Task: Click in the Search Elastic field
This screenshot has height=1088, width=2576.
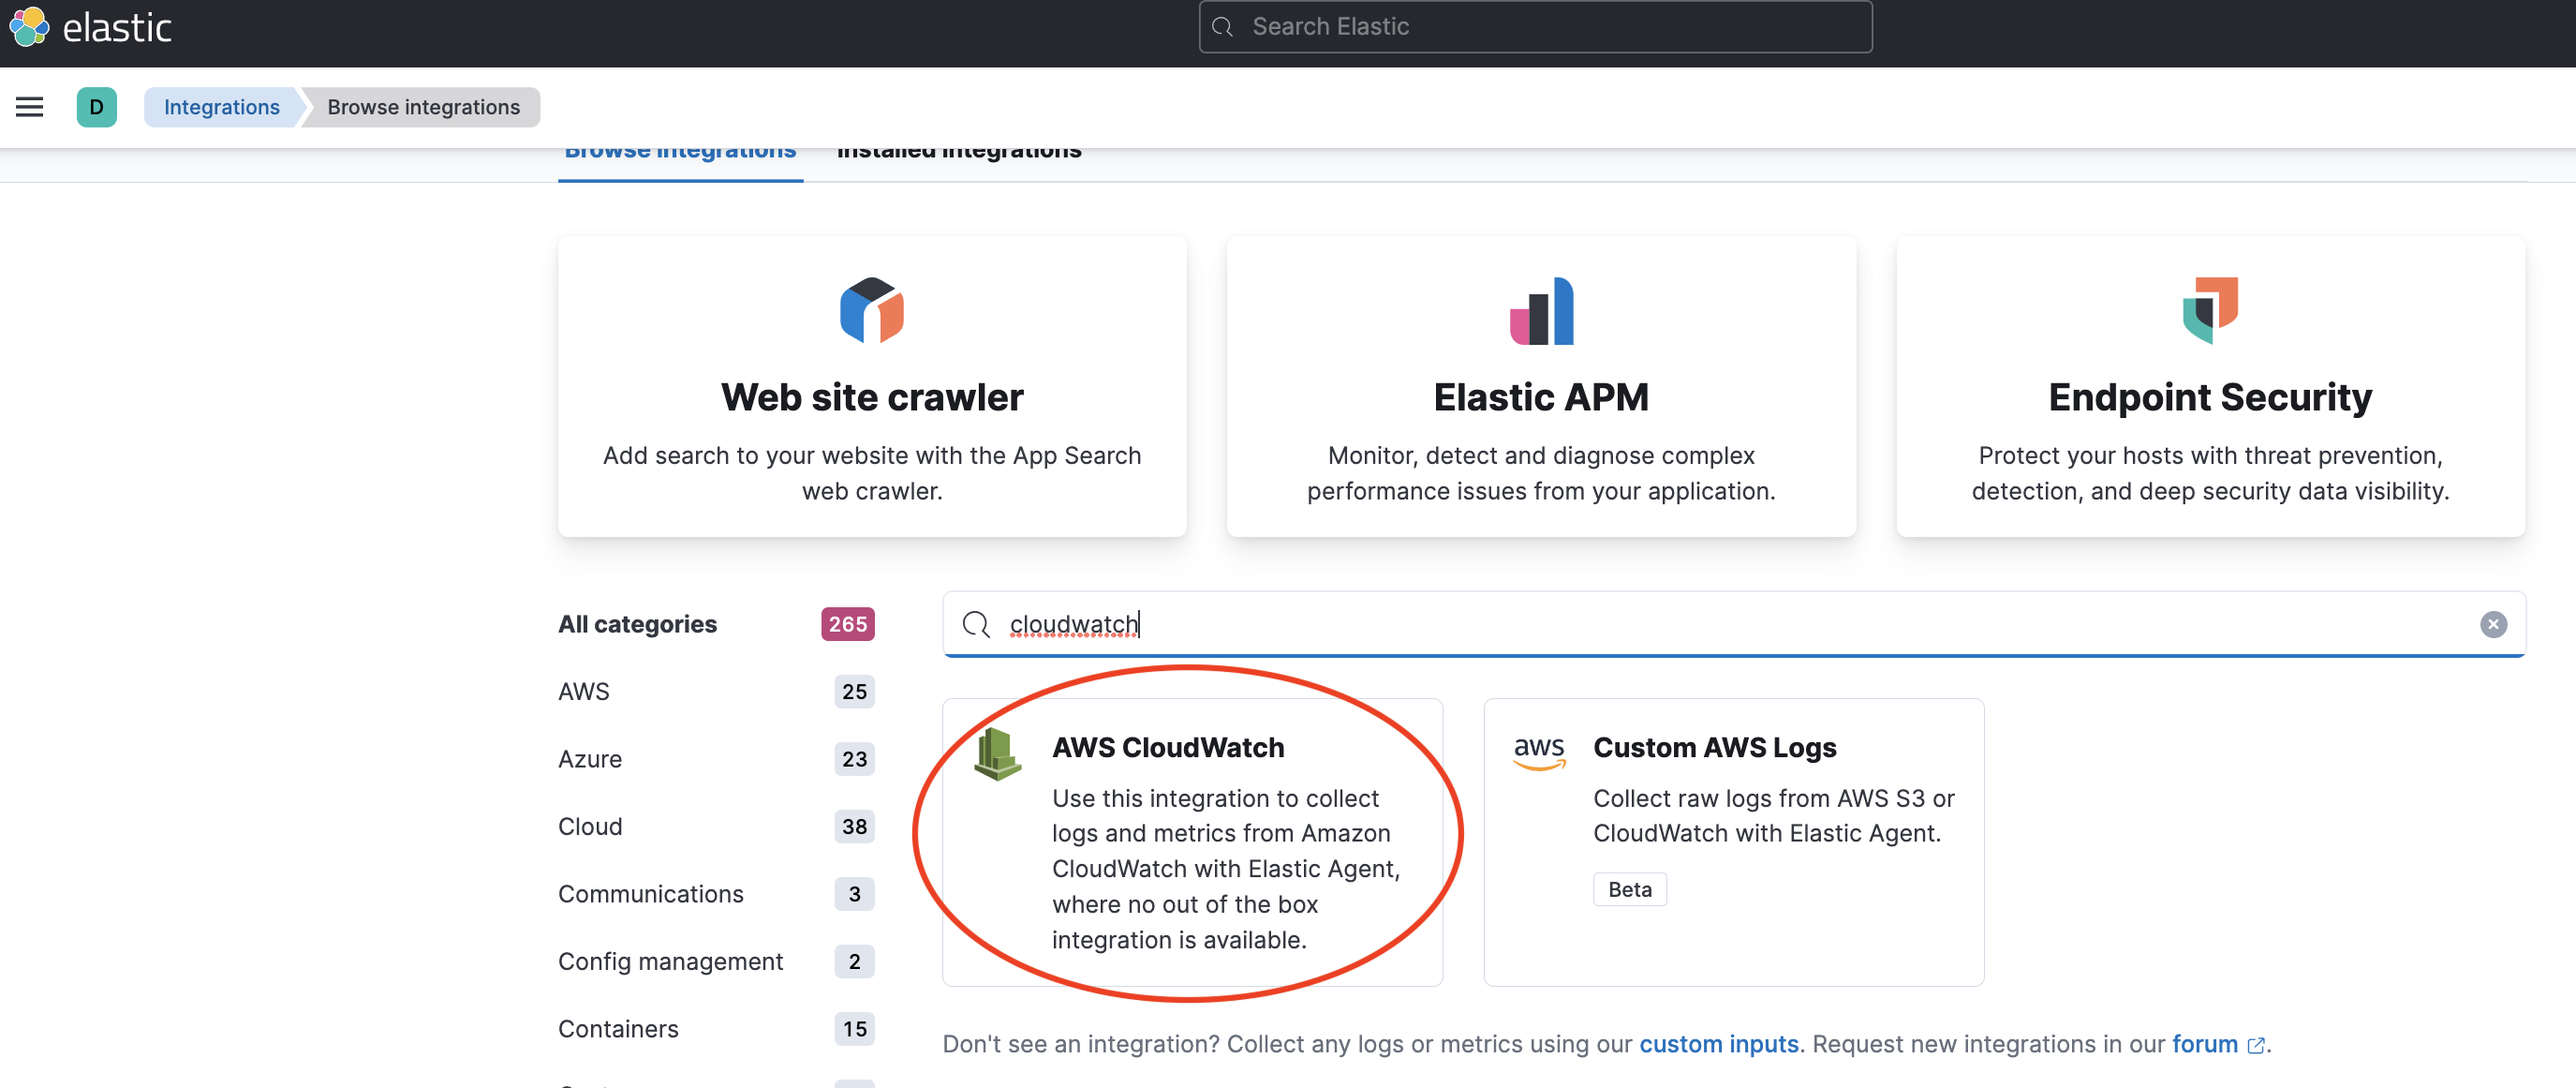Action: click(1535, 27)
